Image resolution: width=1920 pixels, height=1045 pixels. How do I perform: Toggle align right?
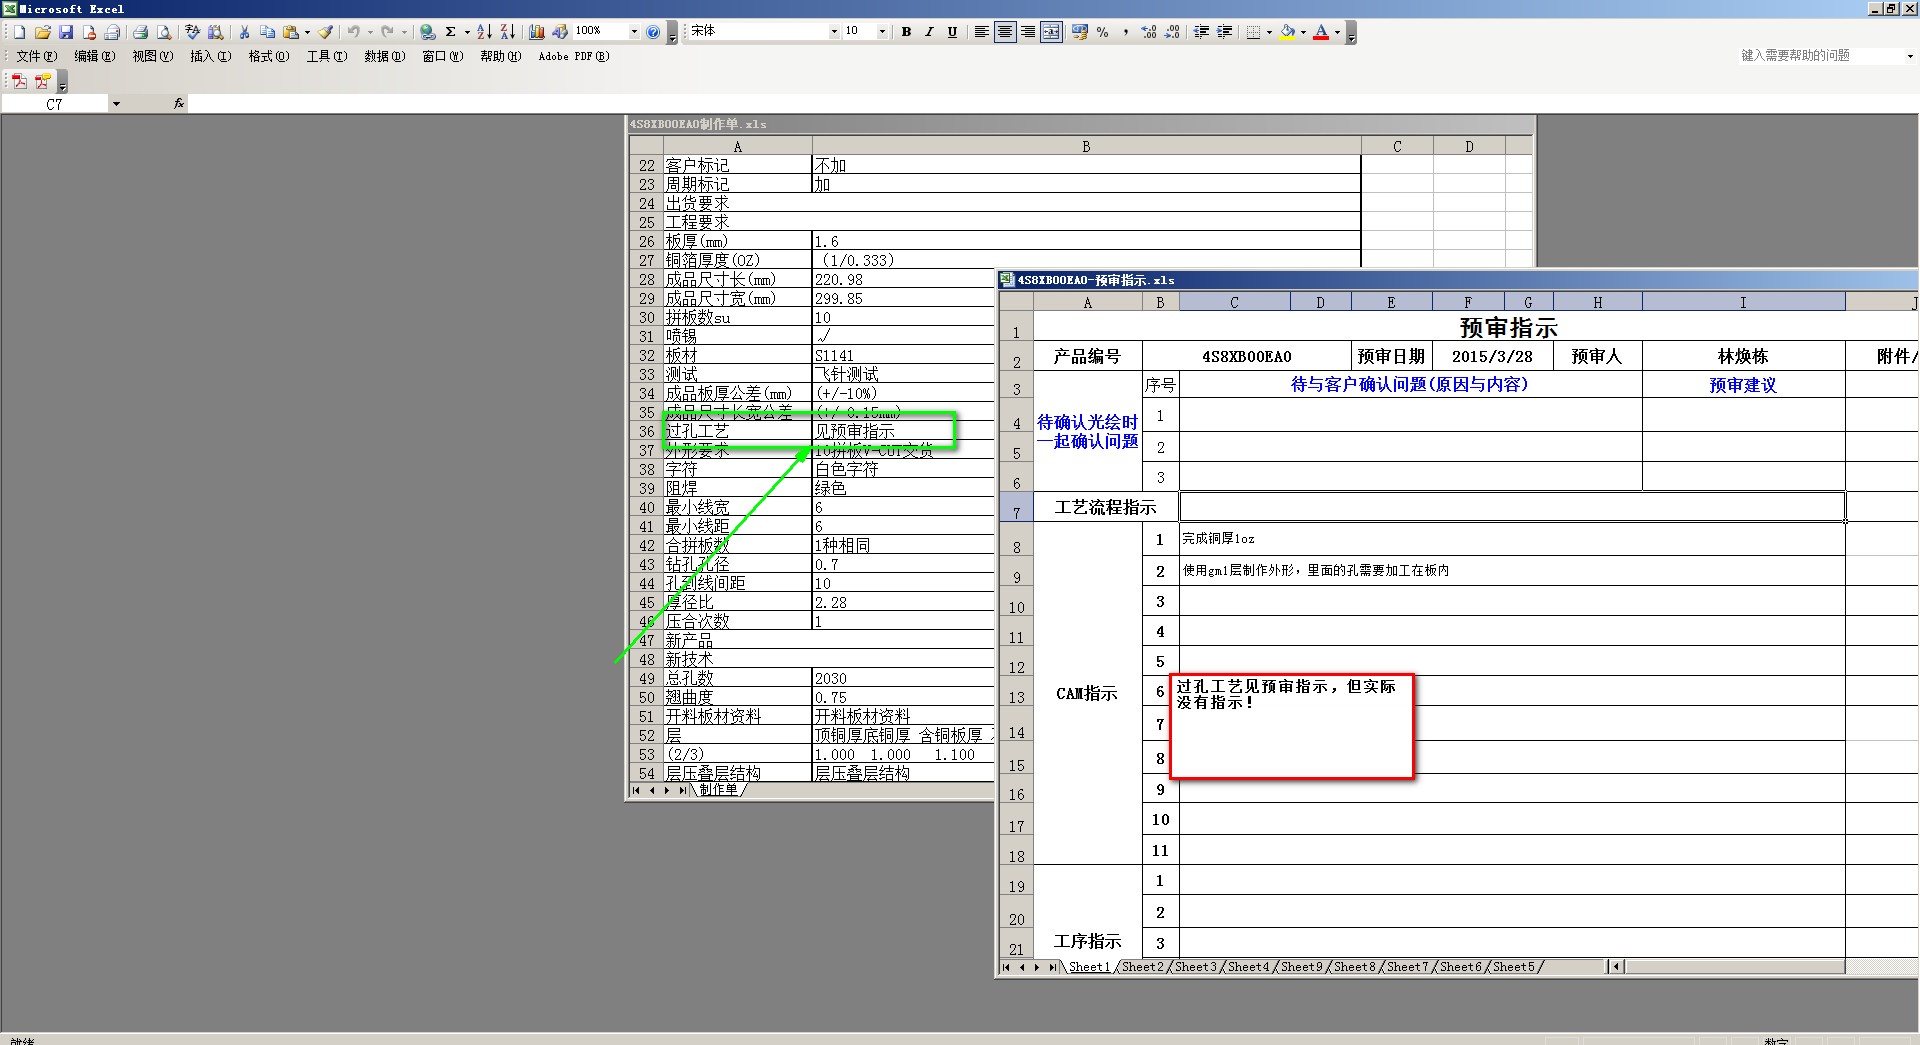pos(1028,32)
